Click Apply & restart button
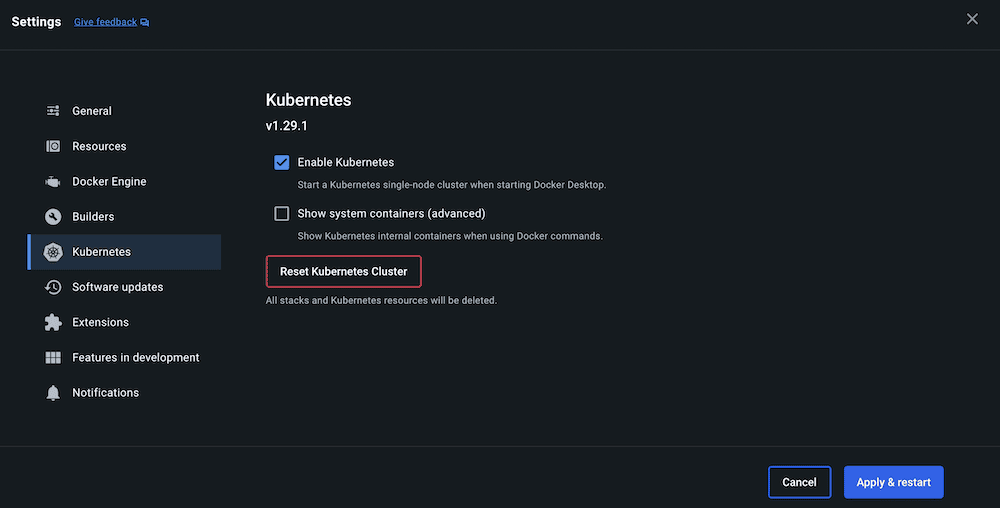The width and height of the screenshot is (1000, 508). tap(893, 482)
